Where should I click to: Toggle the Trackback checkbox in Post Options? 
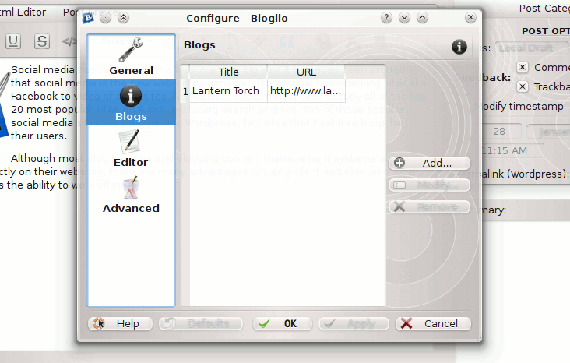522,86
